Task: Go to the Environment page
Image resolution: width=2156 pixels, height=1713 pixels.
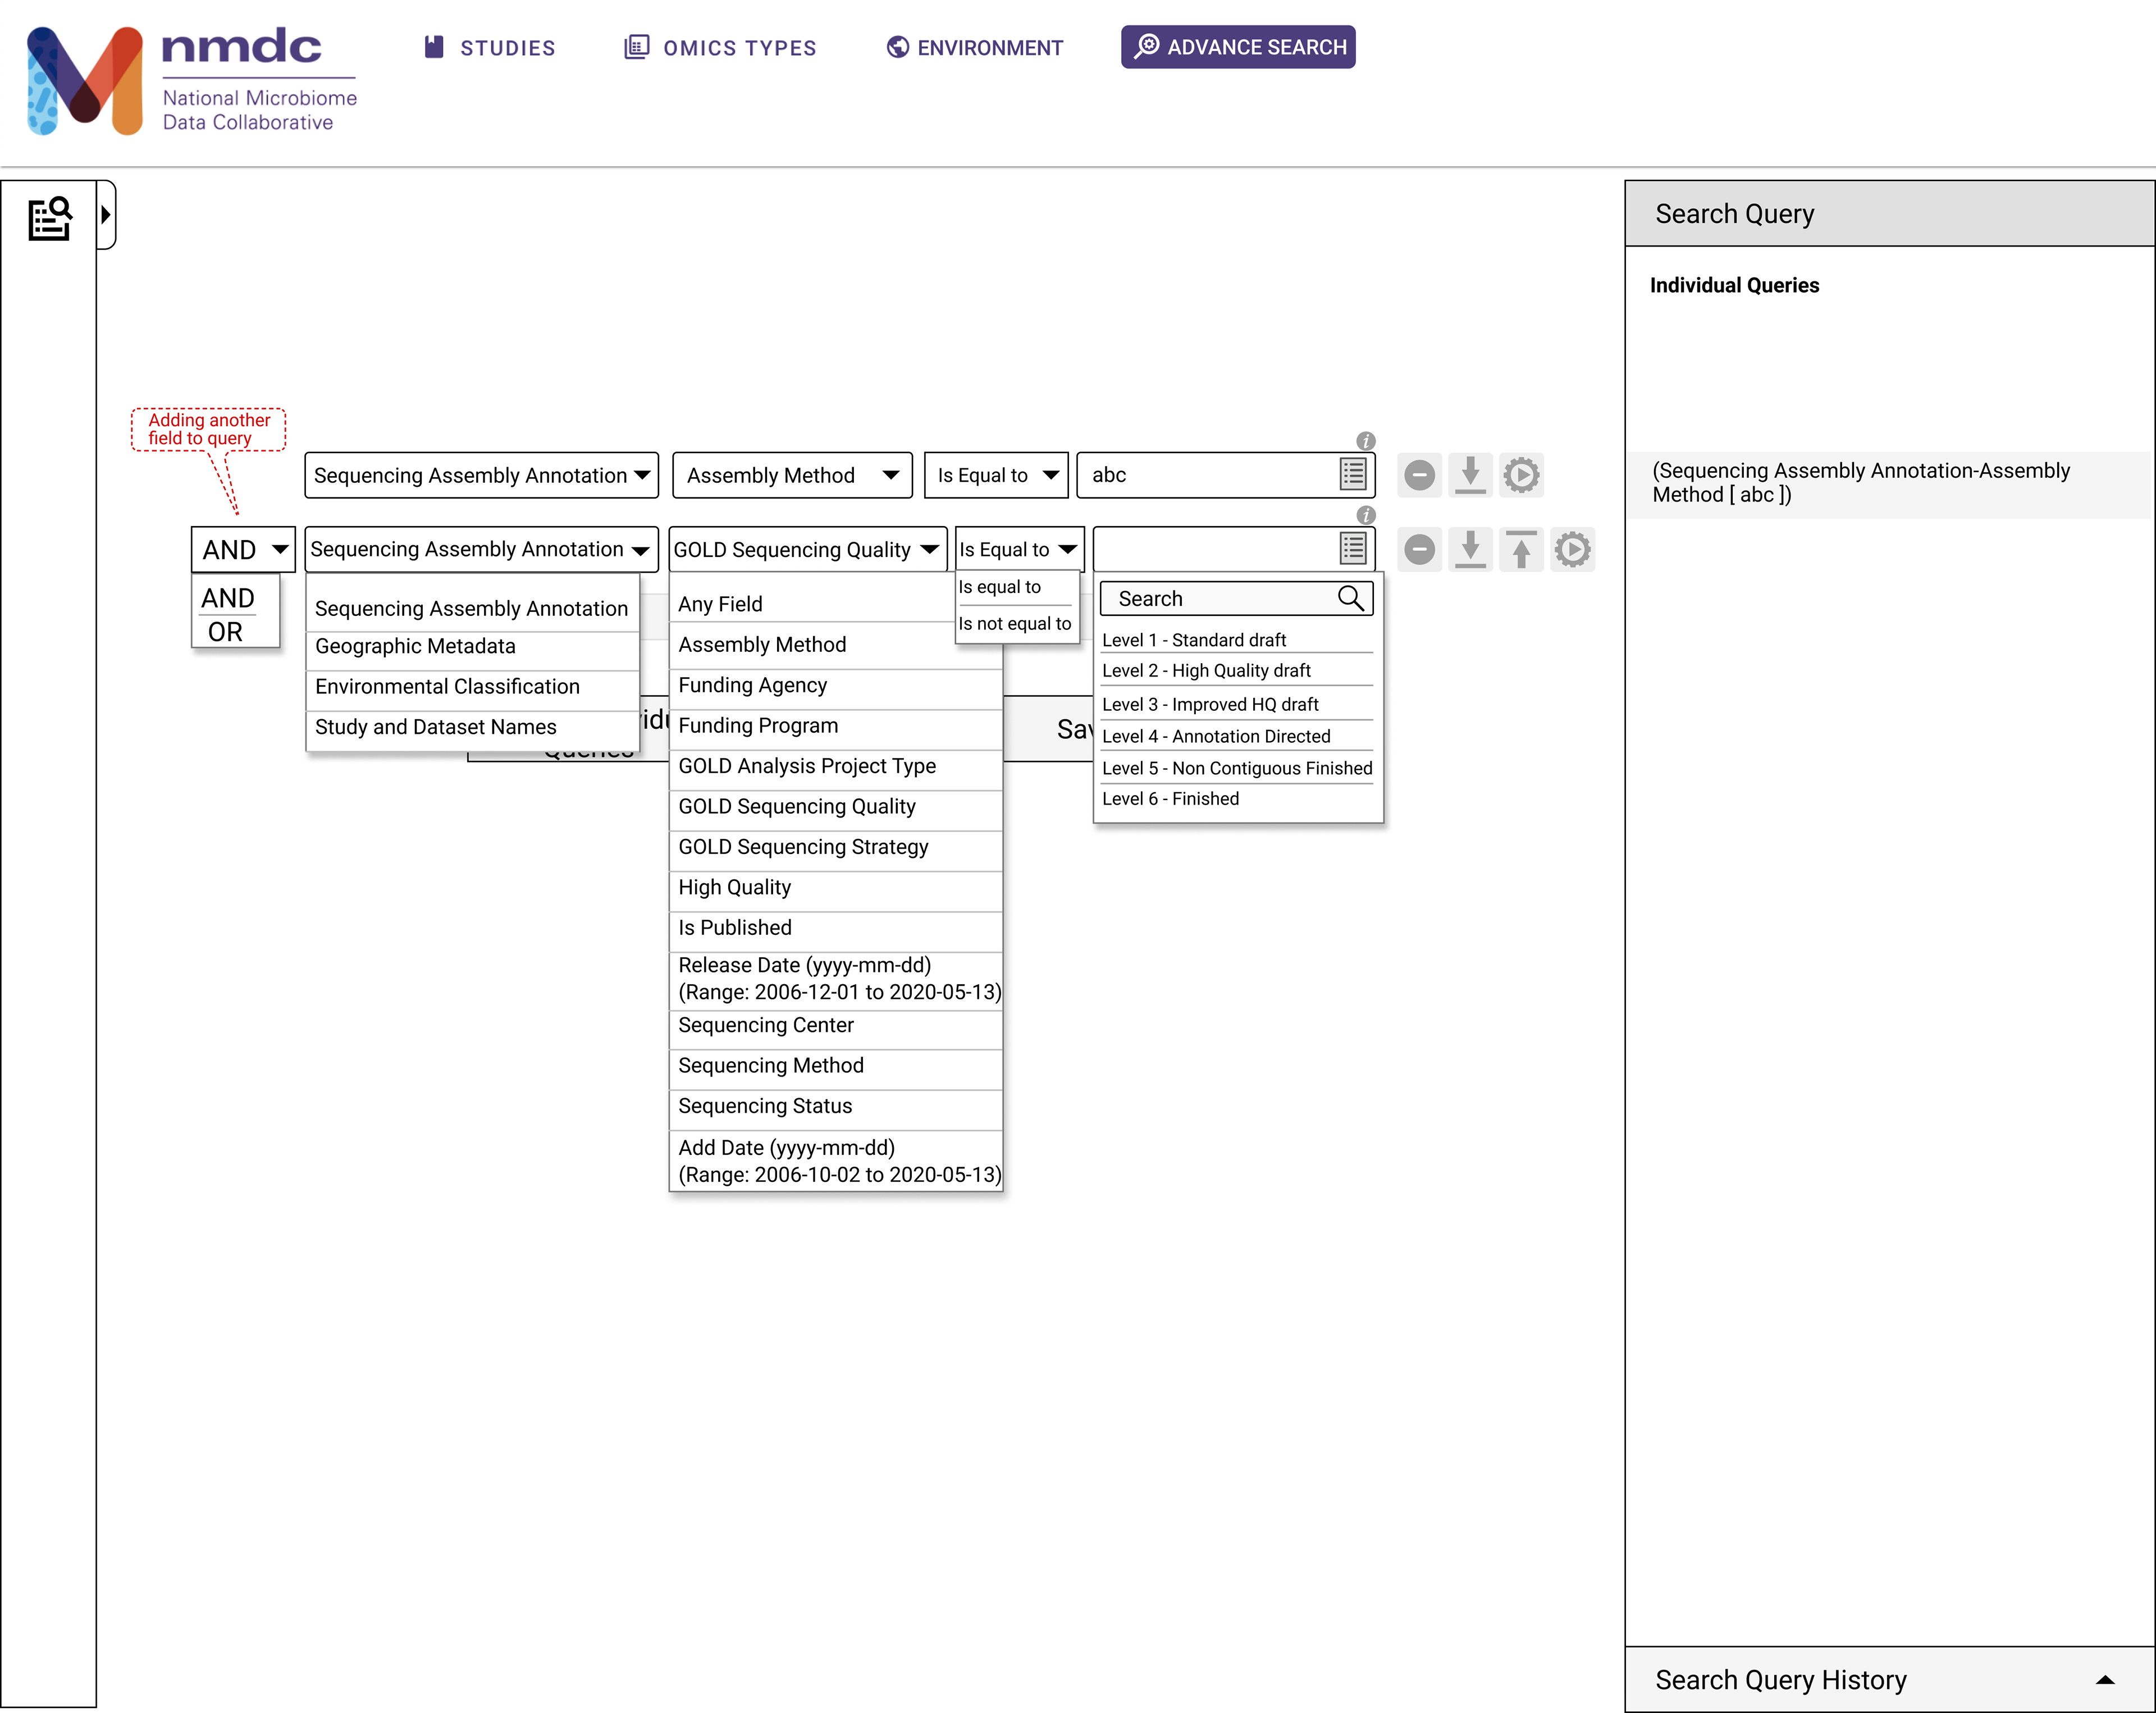Action: click(x=975, y=48)
